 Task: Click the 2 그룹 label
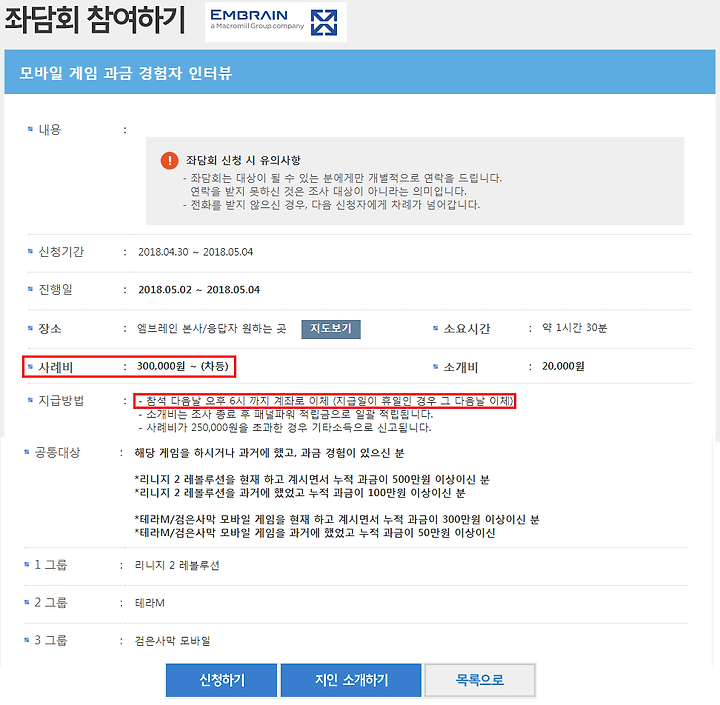[x=51, y=603]
